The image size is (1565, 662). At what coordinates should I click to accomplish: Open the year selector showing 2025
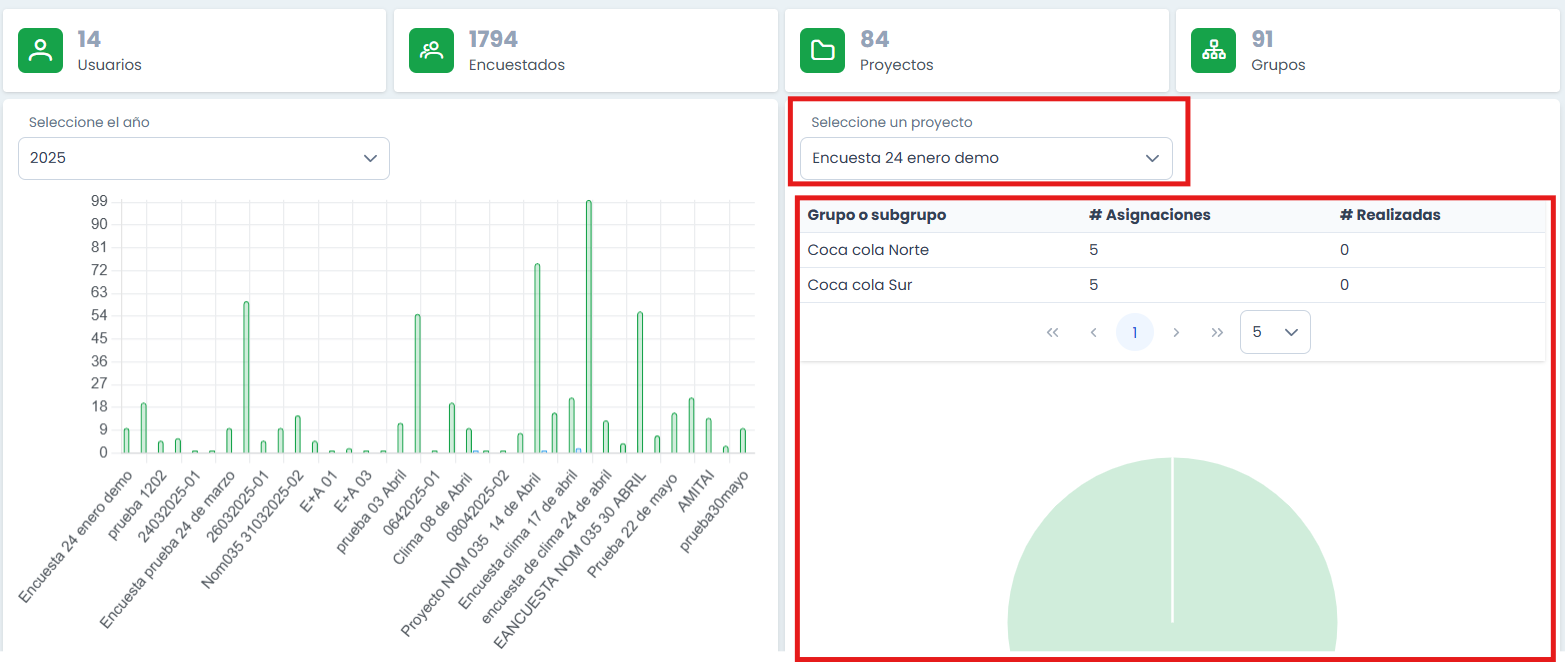tap(204, 158)
